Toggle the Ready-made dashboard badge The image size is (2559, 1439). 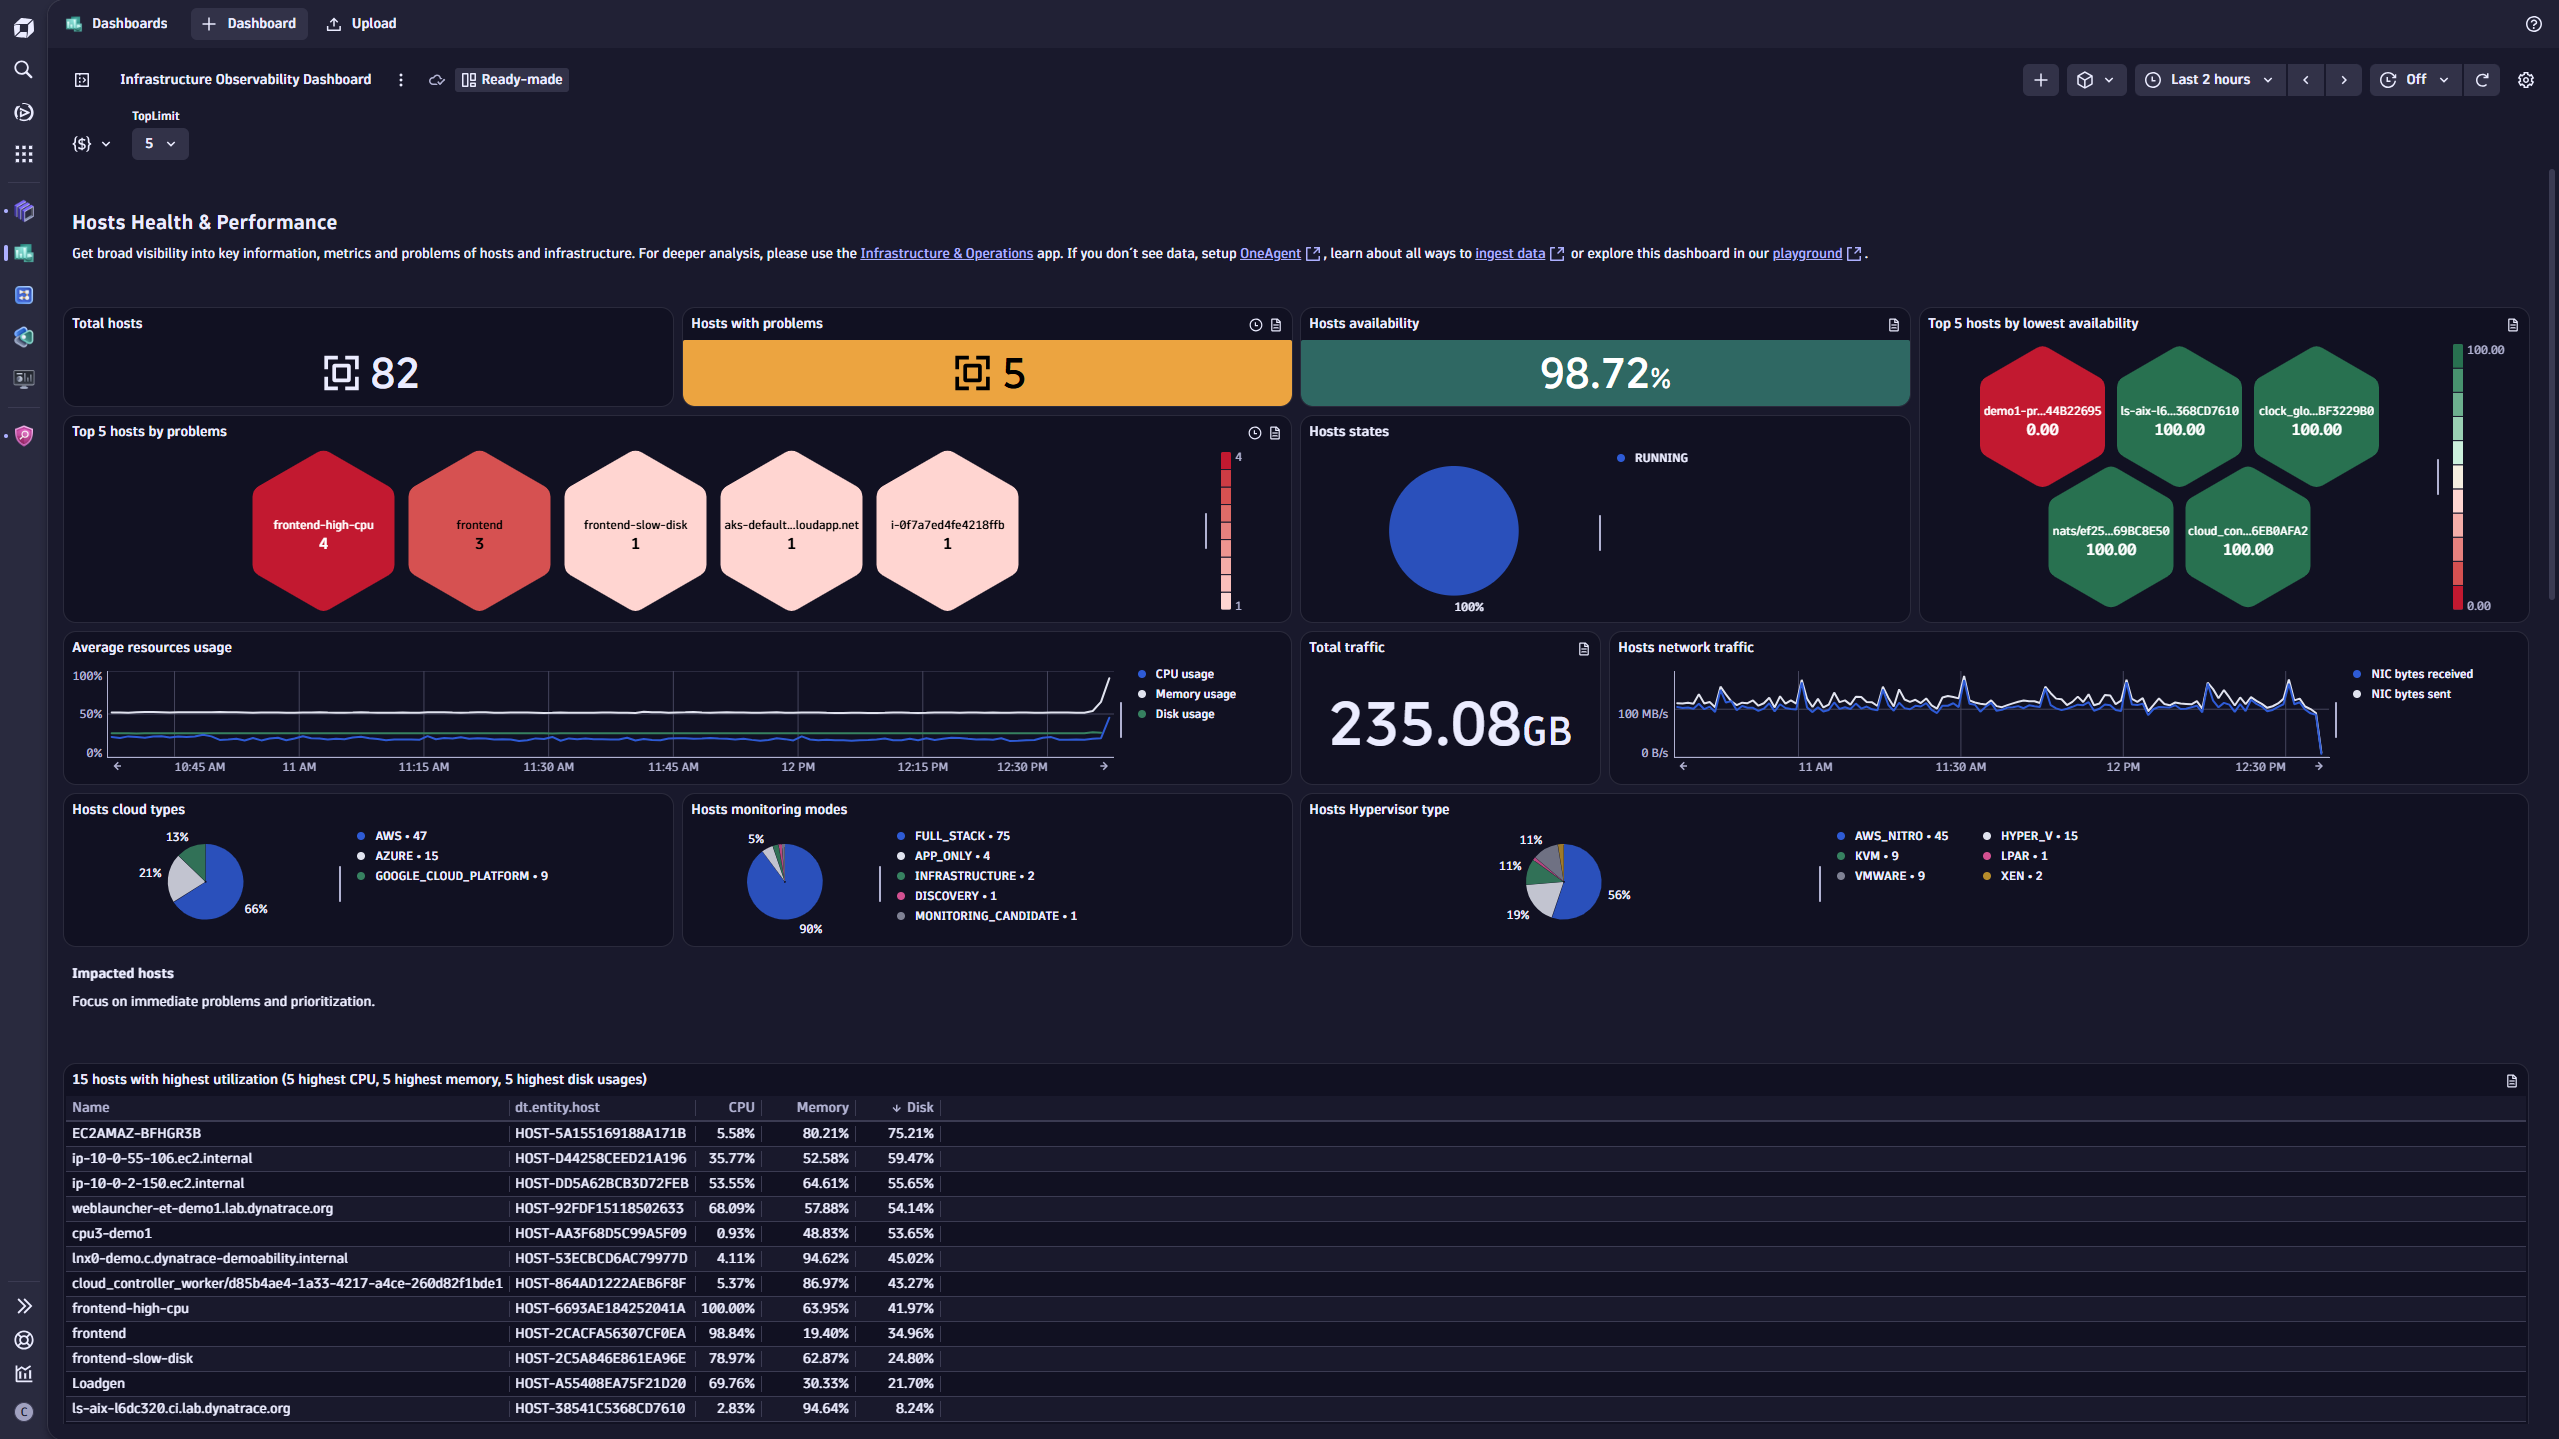pyautogui.click(x=511, y=79)
